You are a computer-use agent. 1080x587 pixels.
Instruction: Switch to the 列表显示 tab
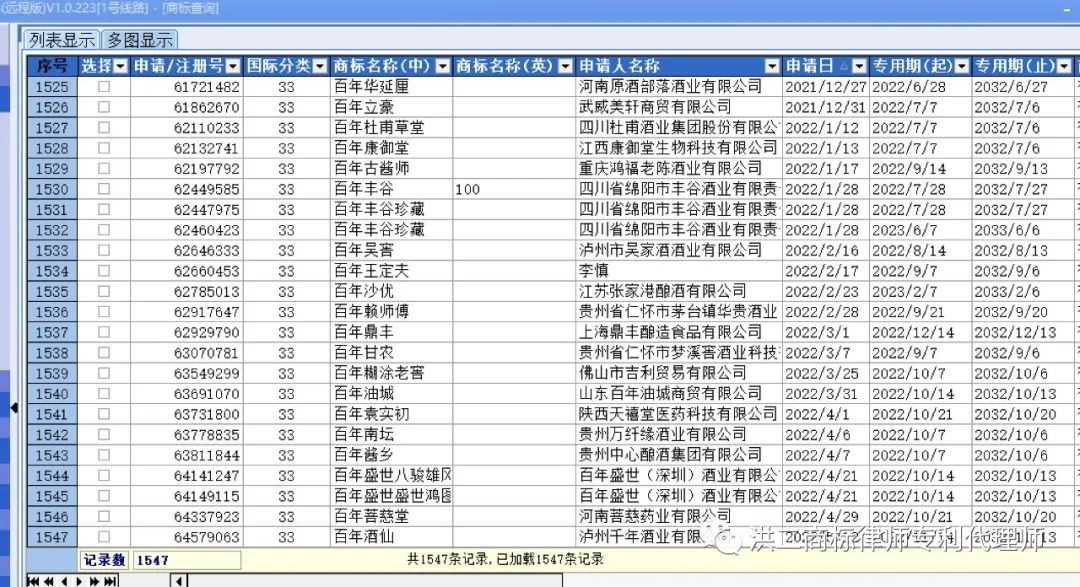pos(61,40)
